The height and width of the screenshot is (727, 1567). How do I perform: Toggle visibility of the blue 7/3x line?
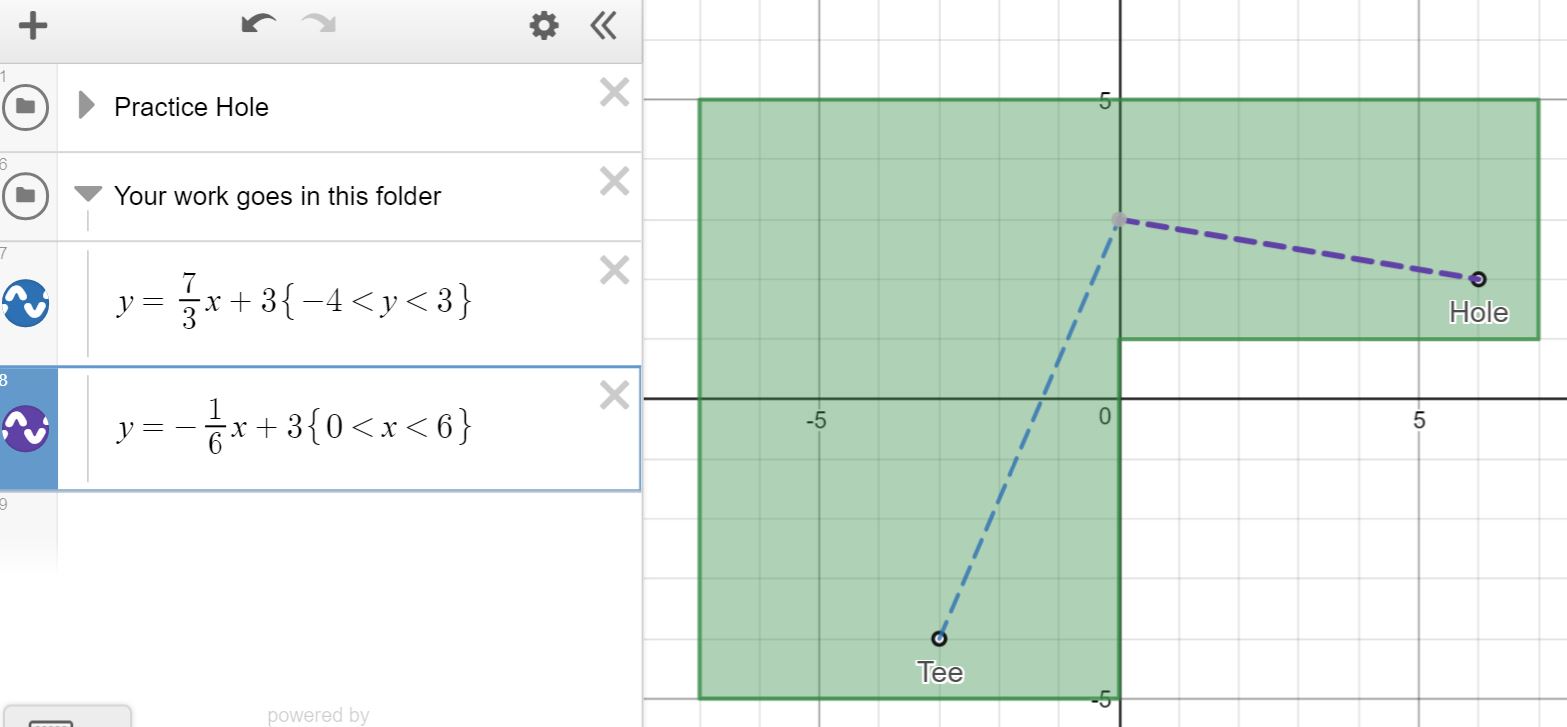[25, 303]
